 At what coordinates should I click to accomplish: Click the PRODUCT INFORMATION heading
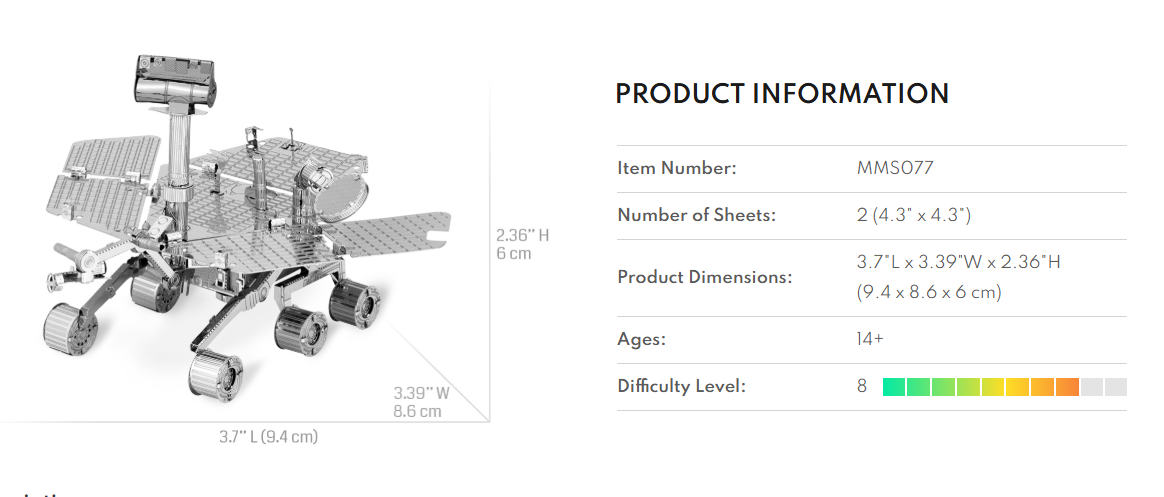781,94
